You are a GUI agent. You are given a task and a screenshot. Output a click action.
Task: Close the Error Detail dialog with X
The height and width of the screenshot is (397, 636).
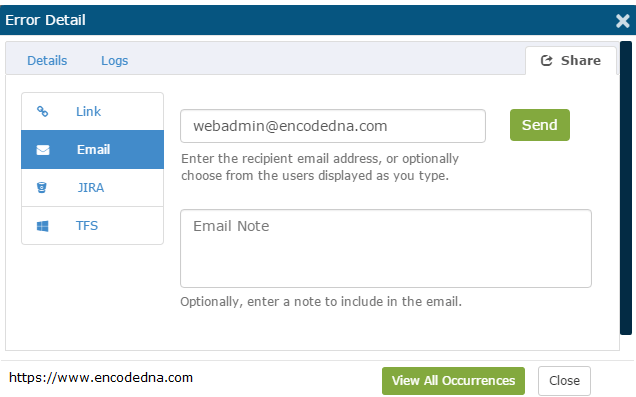coord(623,20)
